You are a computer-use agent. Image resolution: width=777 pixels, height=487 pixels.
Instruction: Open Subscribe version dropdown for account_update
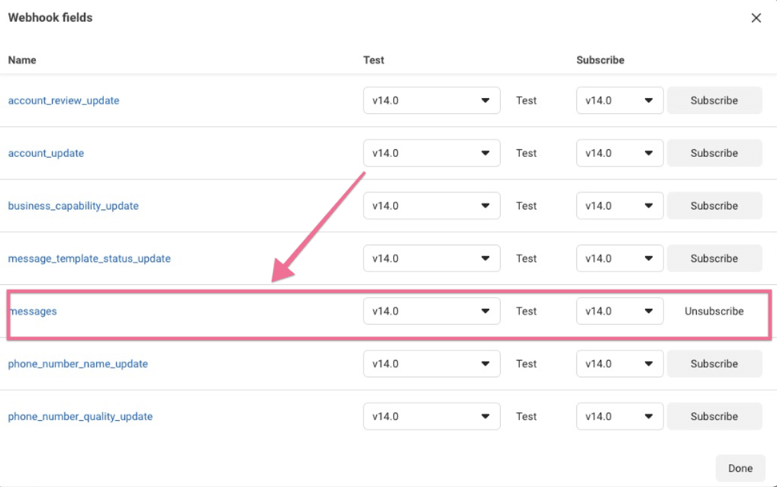(619, 153)
